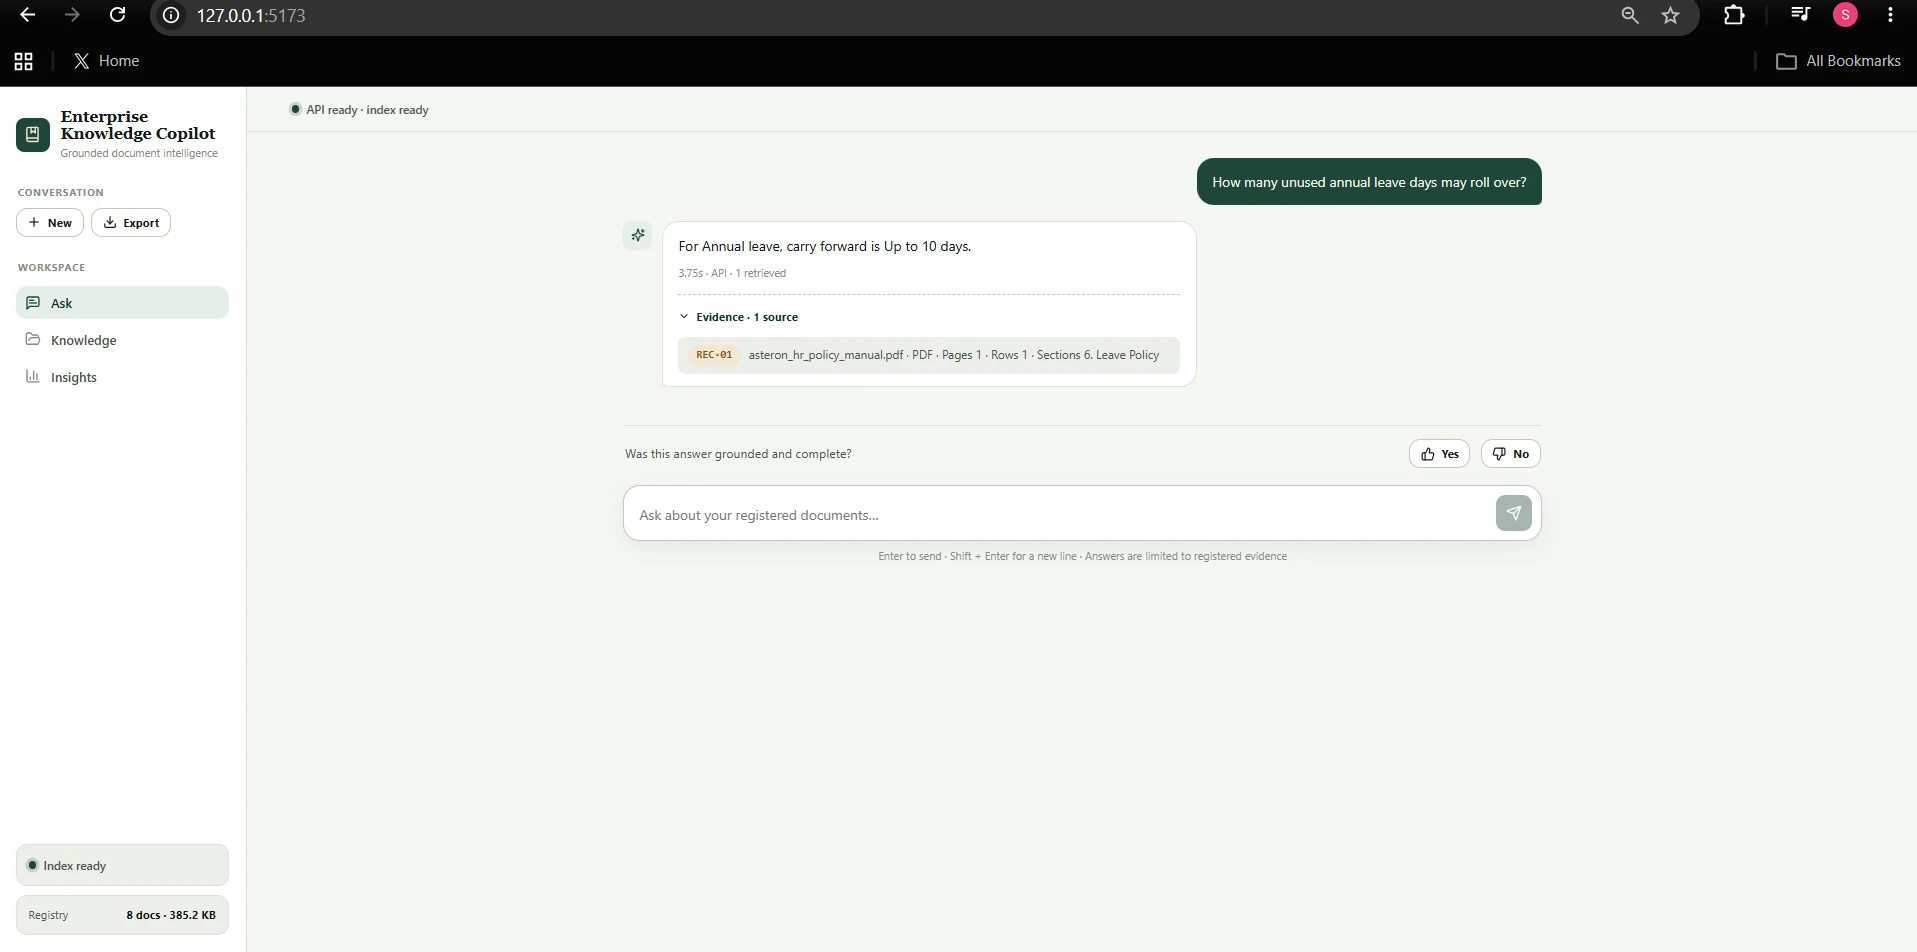Click the site info icon in address bar

172,15
